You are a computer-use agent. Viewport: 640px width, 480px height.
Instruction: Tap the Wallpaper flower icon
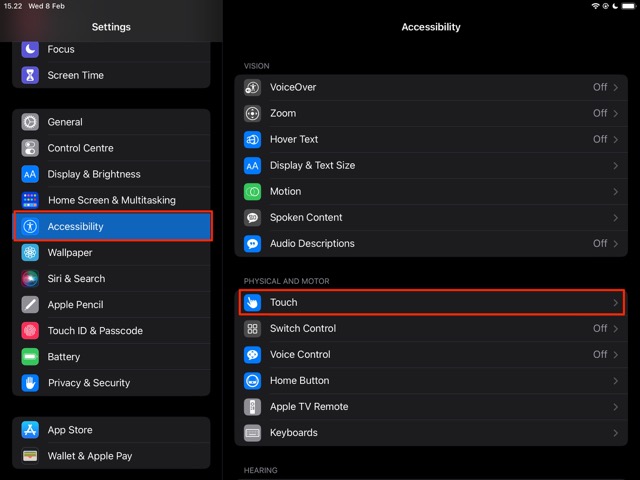point(30,253)
